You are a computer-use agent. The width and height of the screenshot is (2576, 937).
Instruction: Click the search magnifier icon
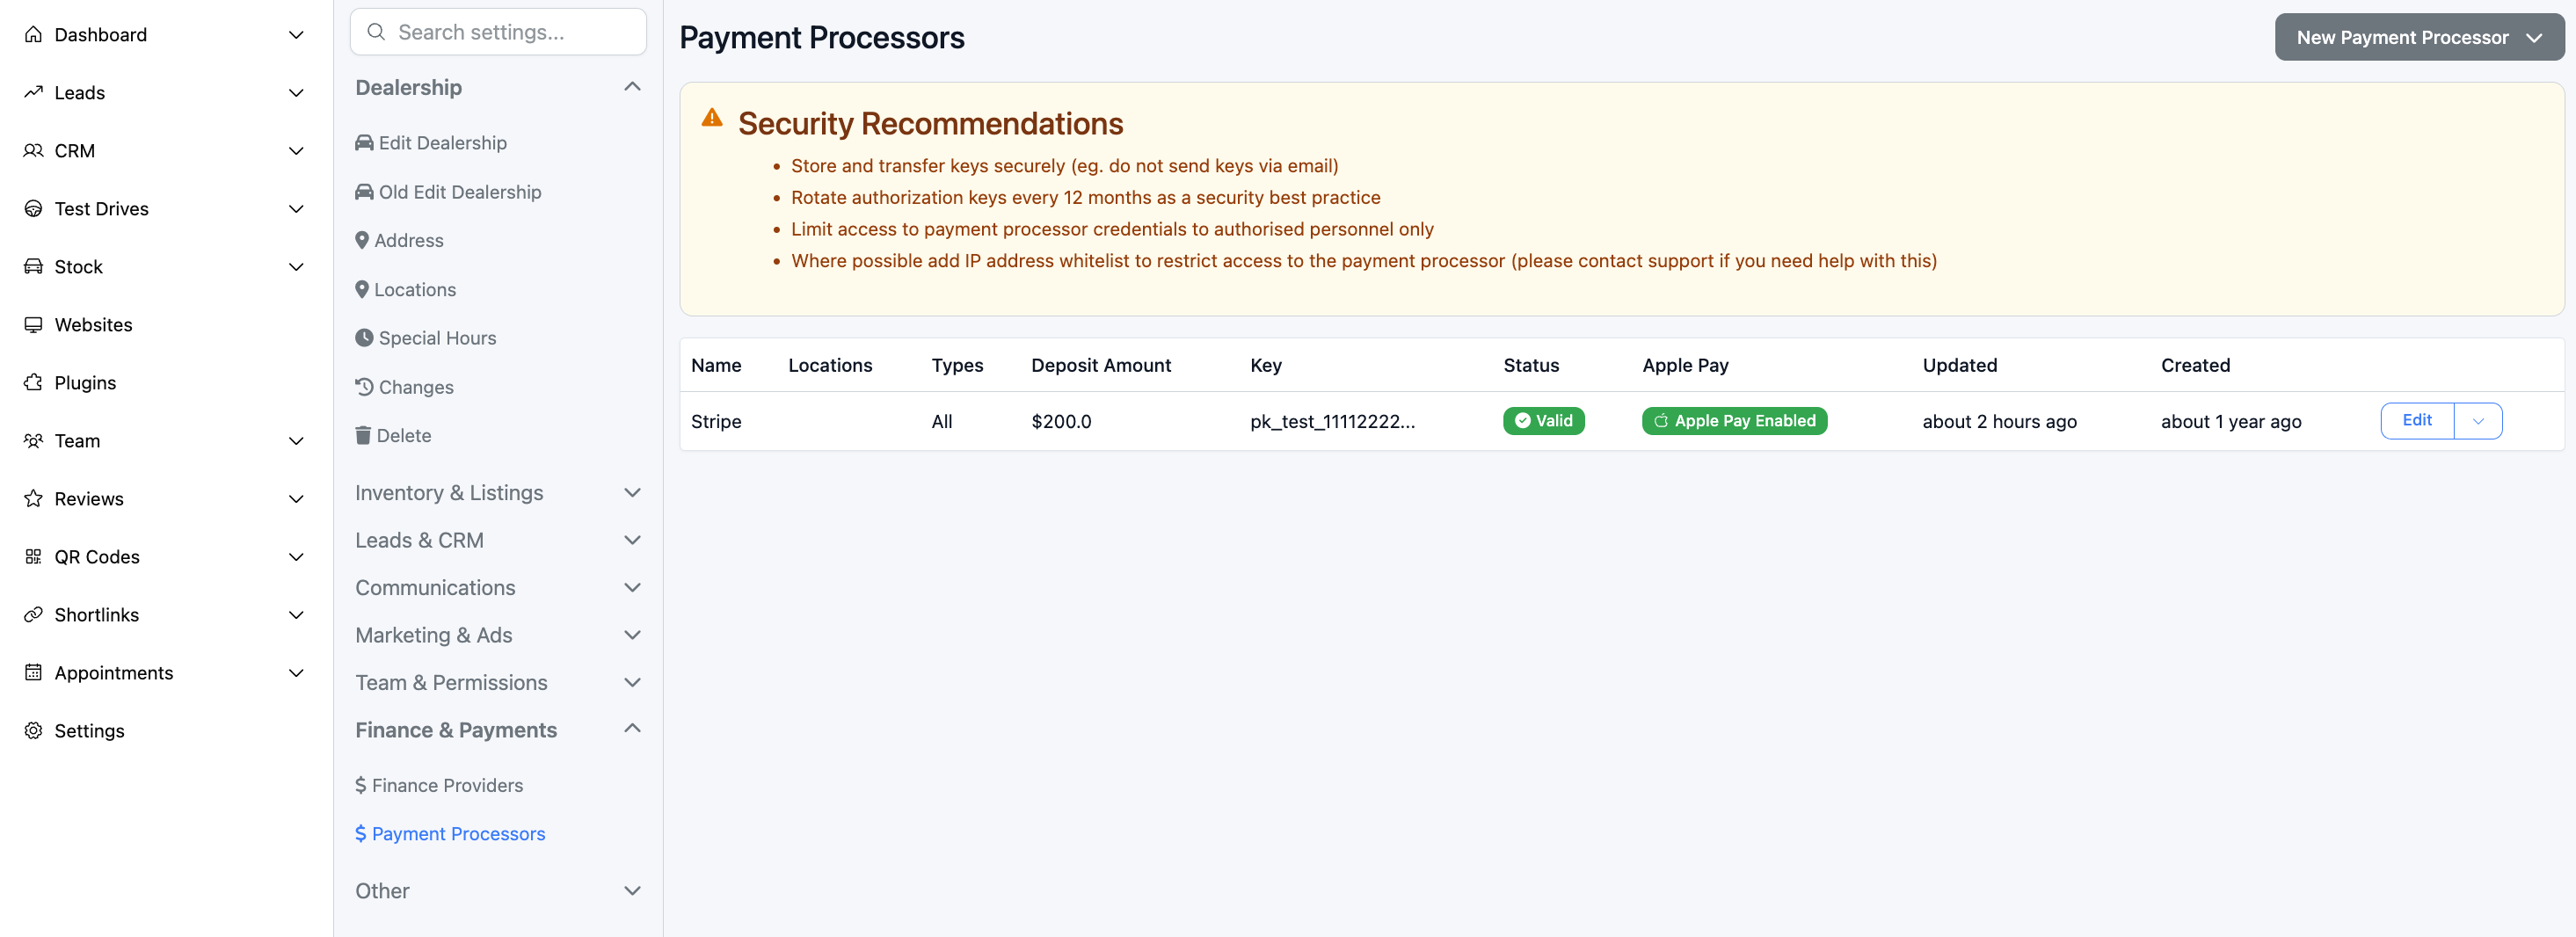376,32
